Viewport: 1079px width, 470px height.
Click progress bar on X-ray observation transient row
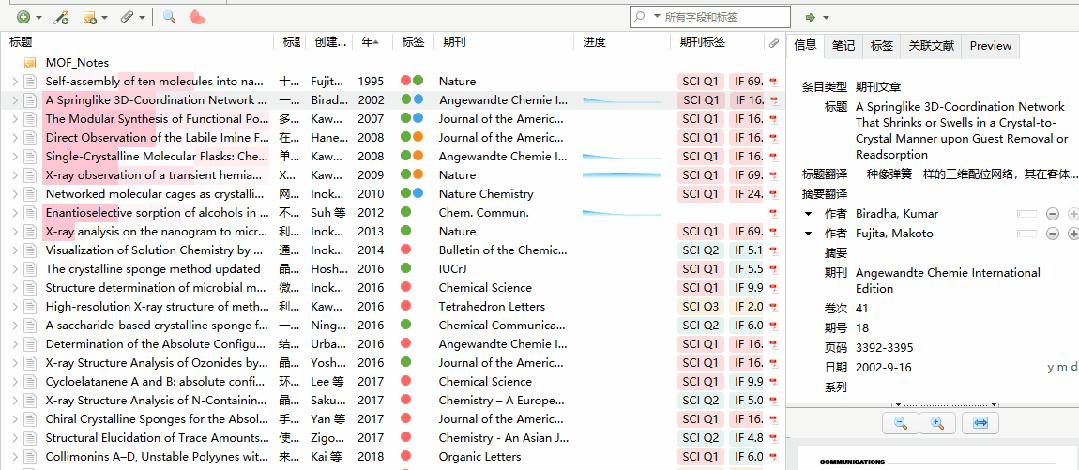(x=622, y=175)
